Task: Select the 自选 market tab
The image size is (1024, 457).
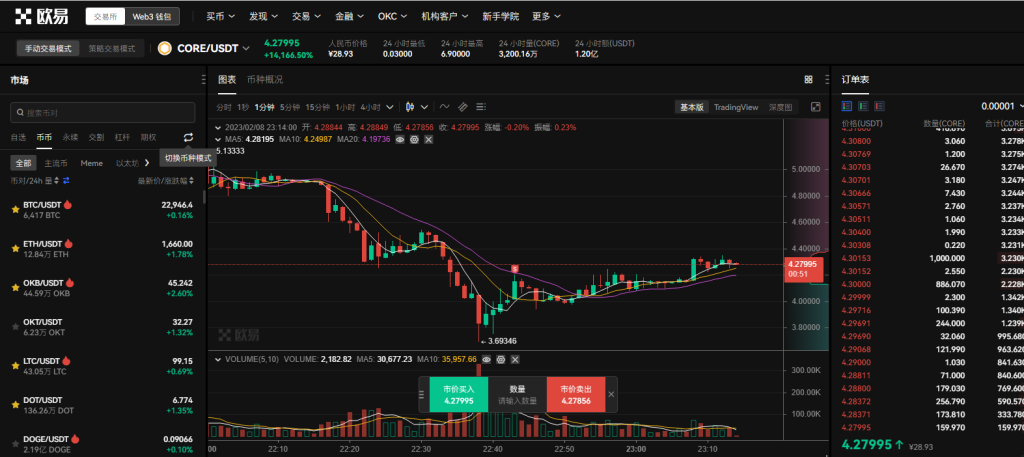Action: point(18,137)
